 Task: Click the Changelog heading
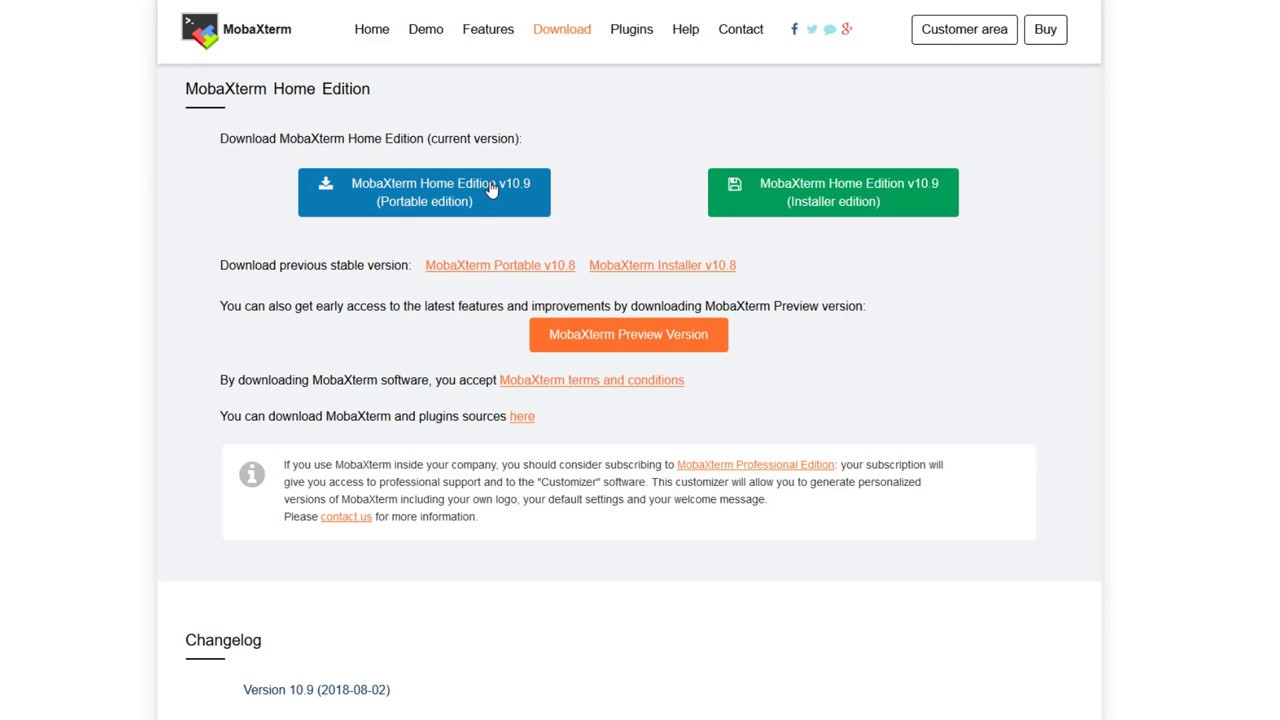[x=223, y=640]
